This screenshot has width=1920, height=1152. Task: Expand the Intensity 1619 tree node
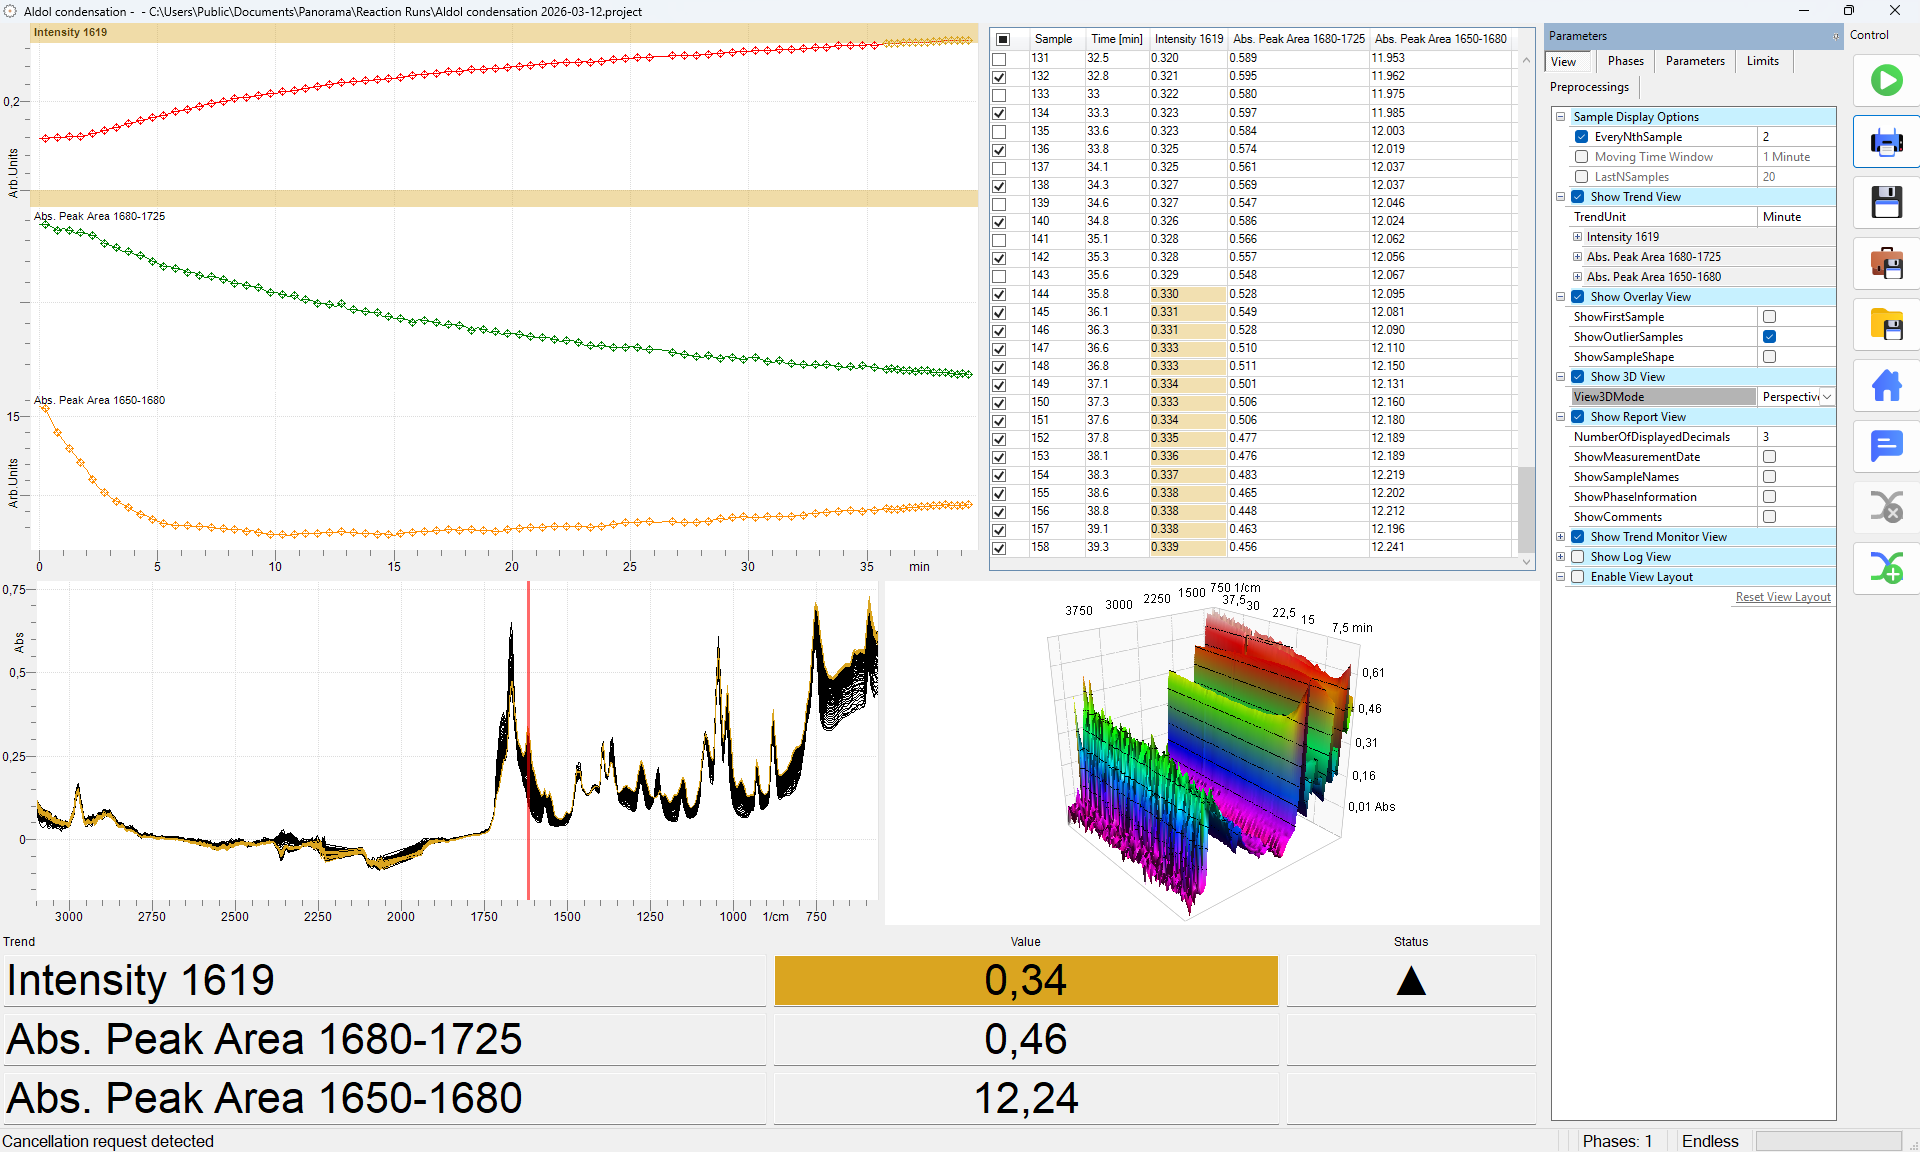coord(1577,237)
